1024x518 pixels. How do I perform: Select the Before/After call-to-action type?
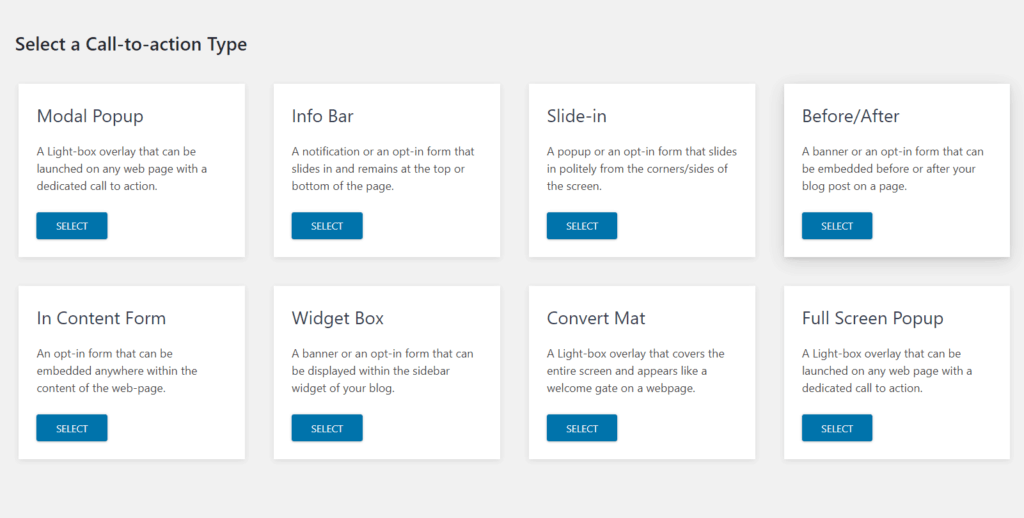point(837,226)
